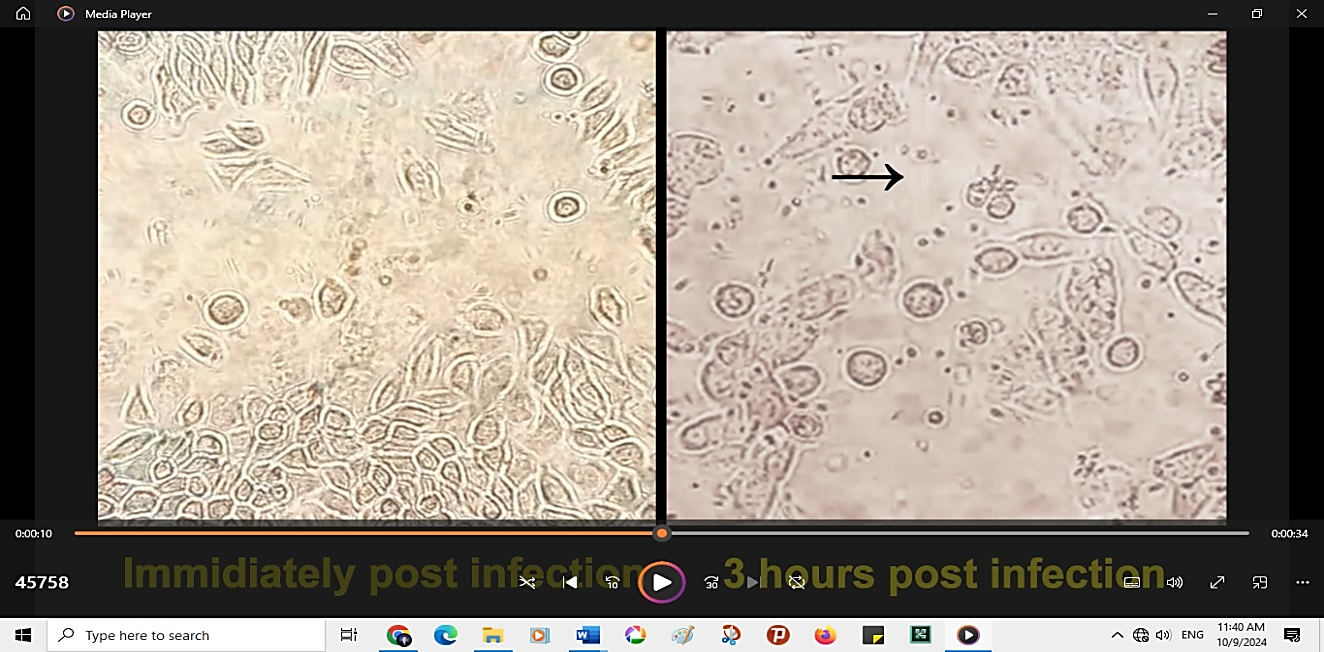Click the volume speaker icon in player

click(x=1175, y=582)
